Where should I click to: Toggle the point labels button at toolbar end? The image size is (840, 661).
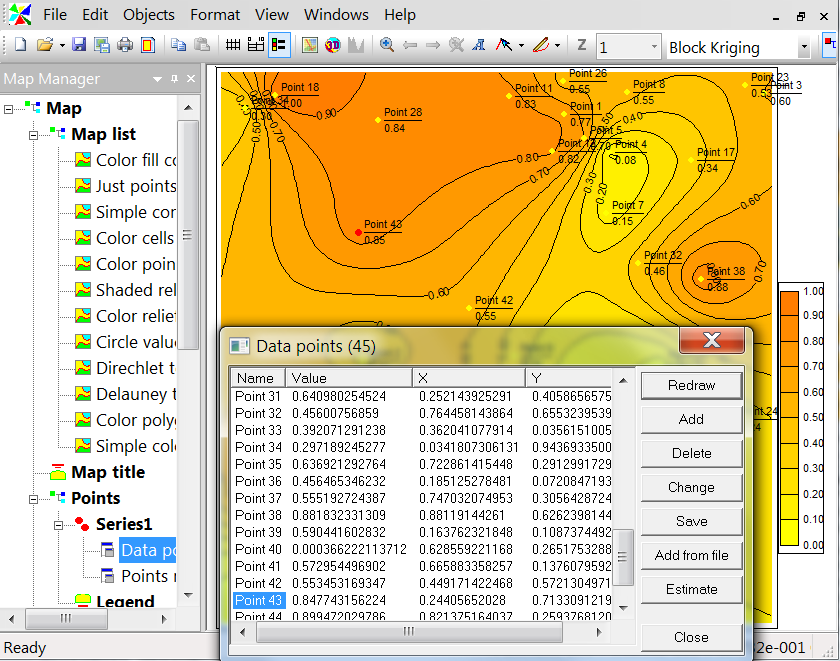pyautogui.click(x=830, y=45)
